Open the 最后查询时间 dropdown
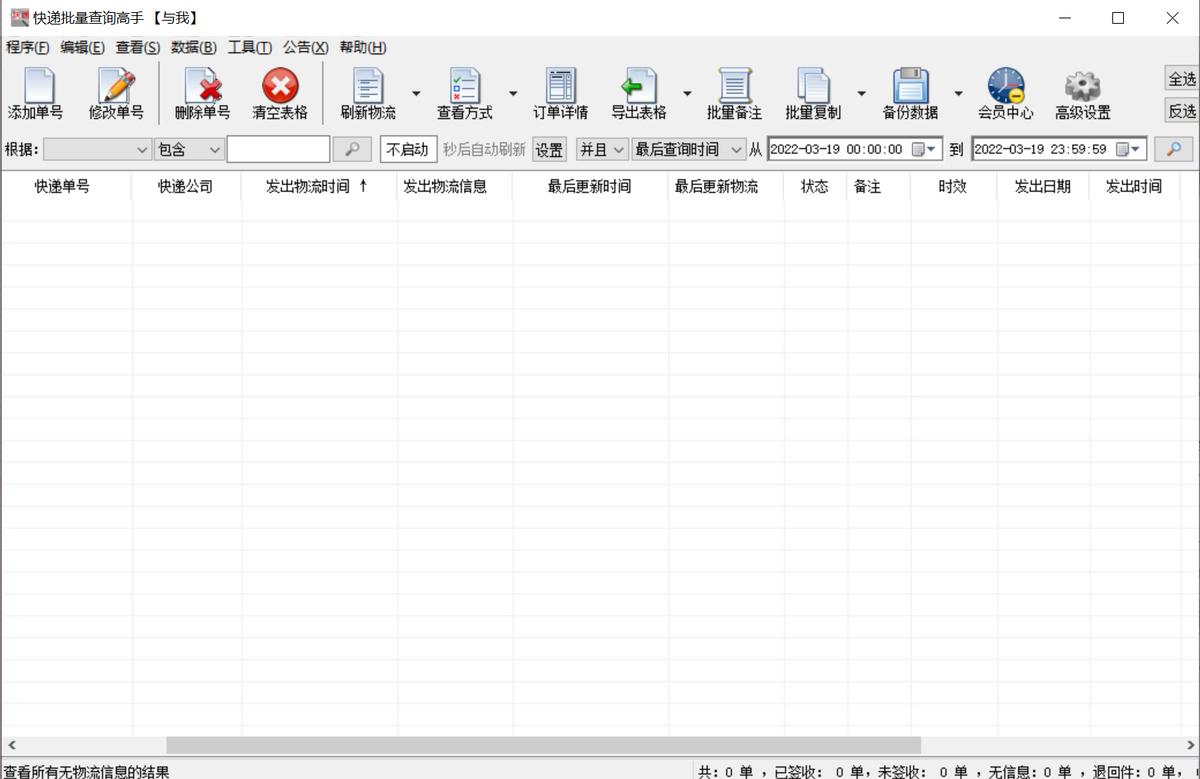Screen dimensions: 1200x779 coord(689,149)
